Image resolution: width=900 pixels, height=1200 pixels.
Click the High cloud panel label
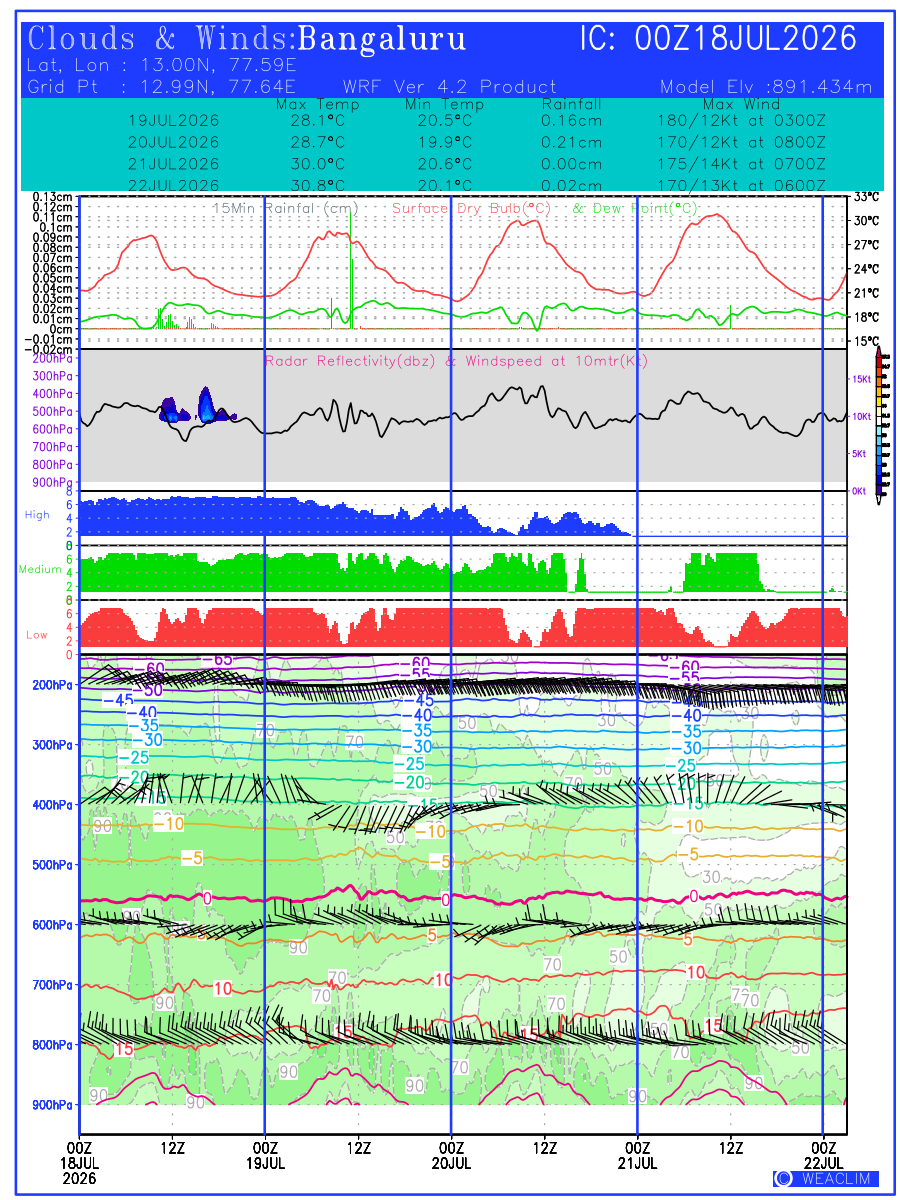pyautogui.click(x=37, y=515)
